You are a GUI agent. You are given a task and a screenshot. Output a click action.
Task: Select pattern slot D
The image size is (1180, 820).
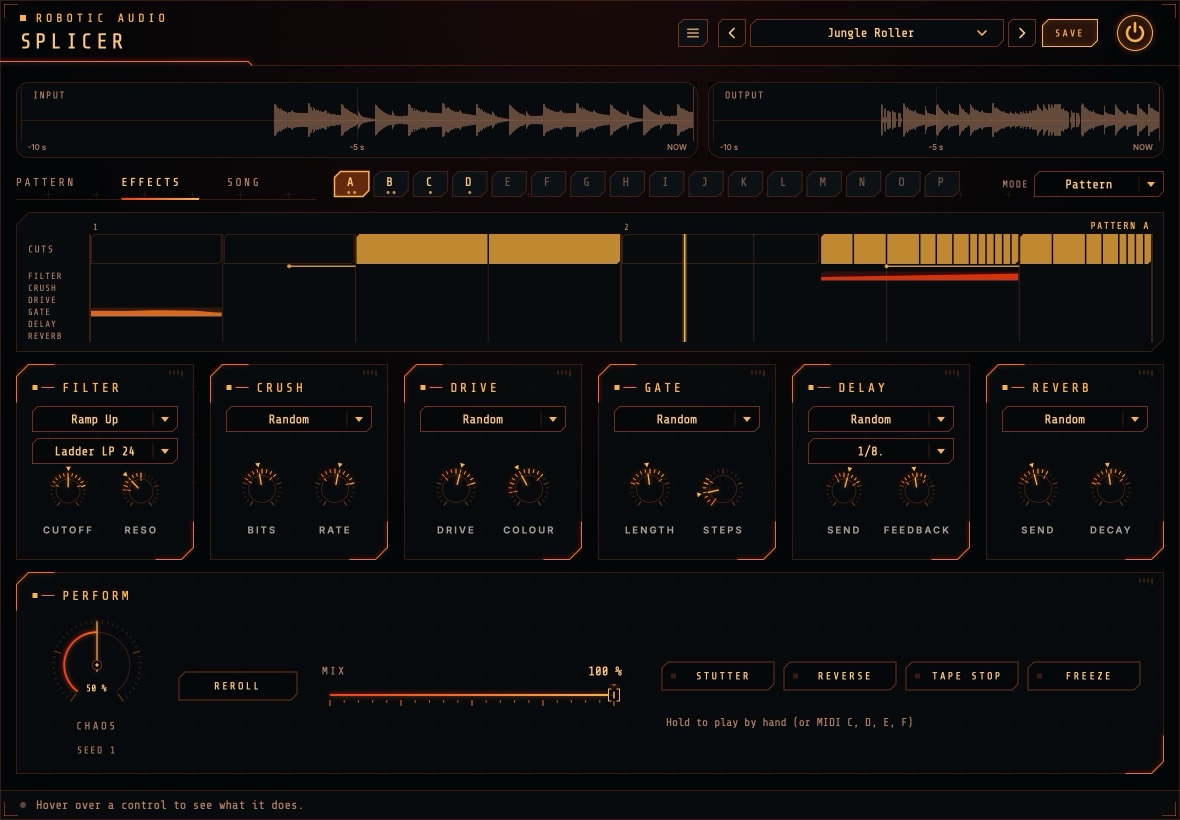tap(468, 184)
